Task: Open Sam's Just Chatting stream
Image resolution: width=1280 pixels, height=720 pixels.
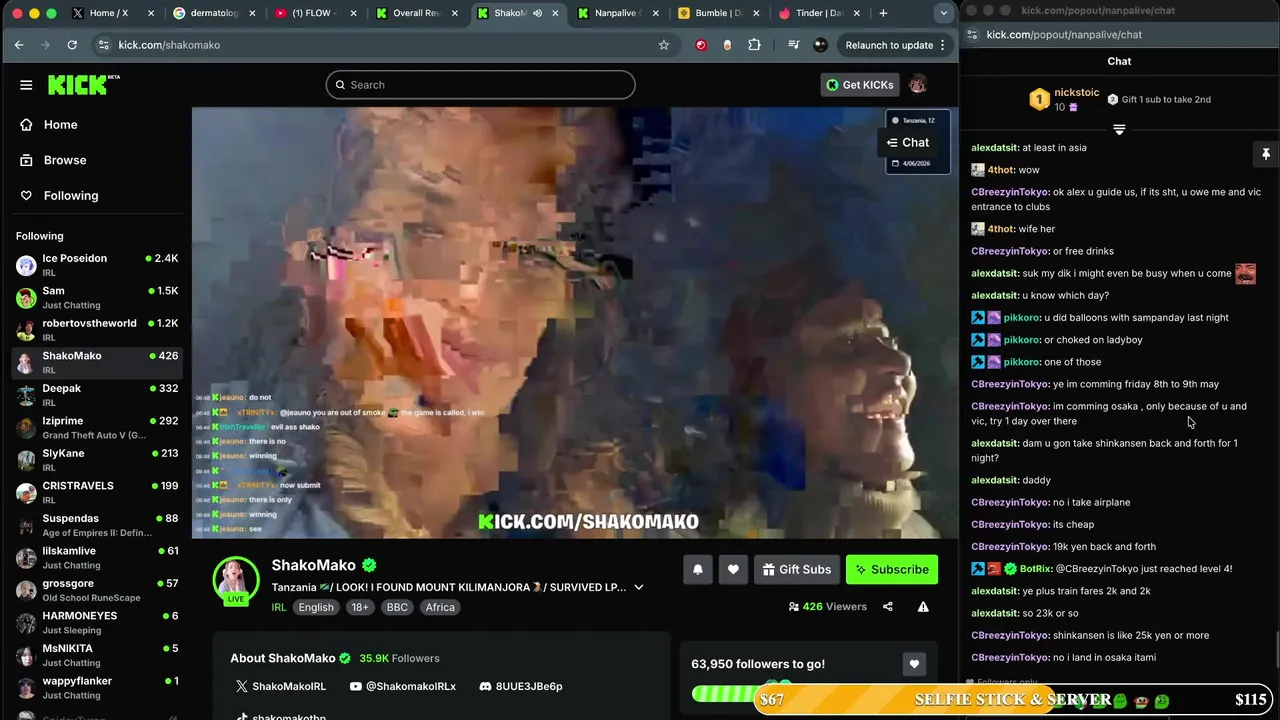Action: click(96, 297)
